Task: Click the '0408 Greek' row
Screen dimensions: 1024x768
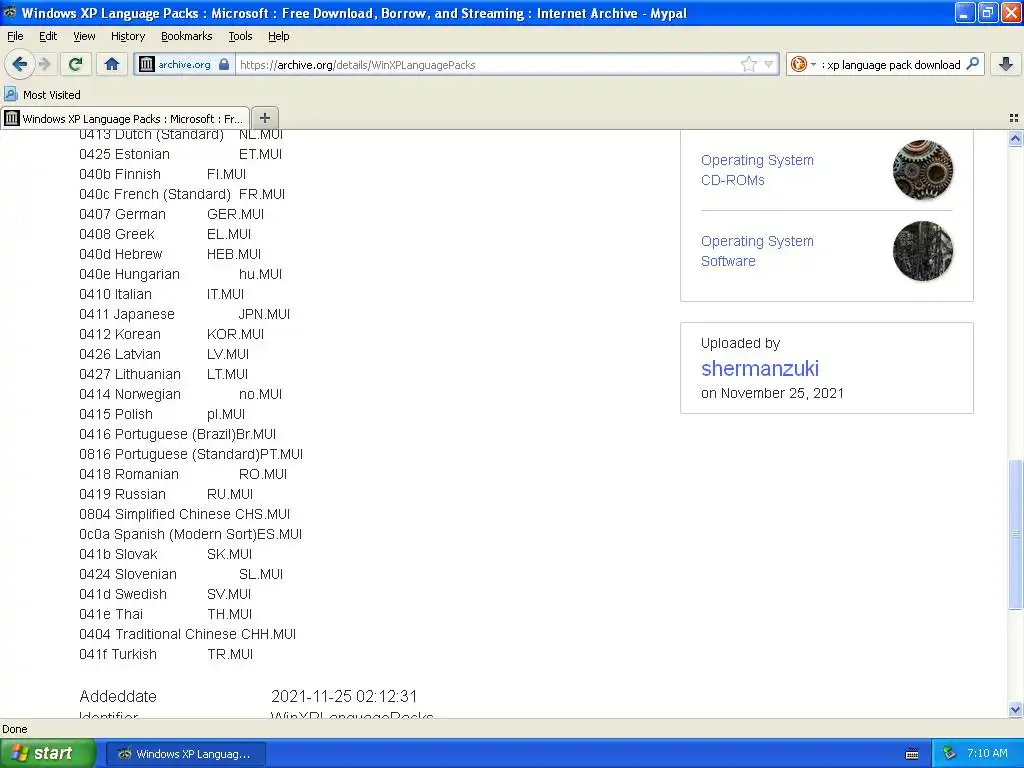Action: 165,234
